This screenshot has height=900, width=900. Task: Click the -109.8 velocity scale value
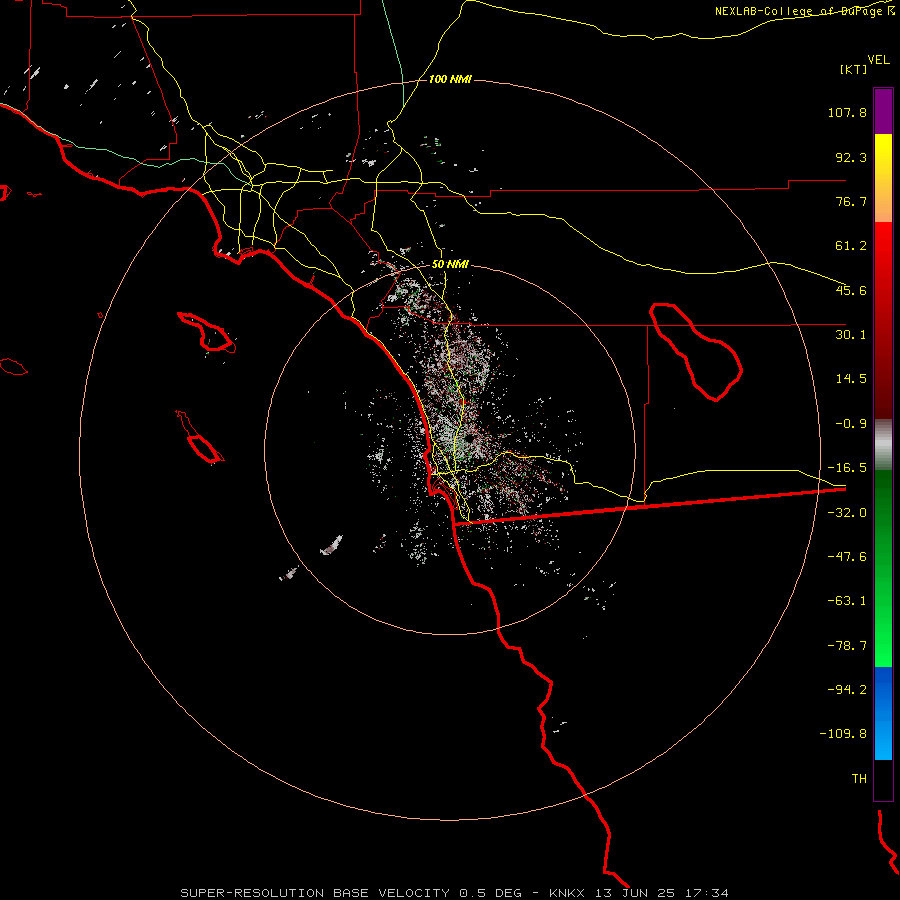(x=844, y=734)
